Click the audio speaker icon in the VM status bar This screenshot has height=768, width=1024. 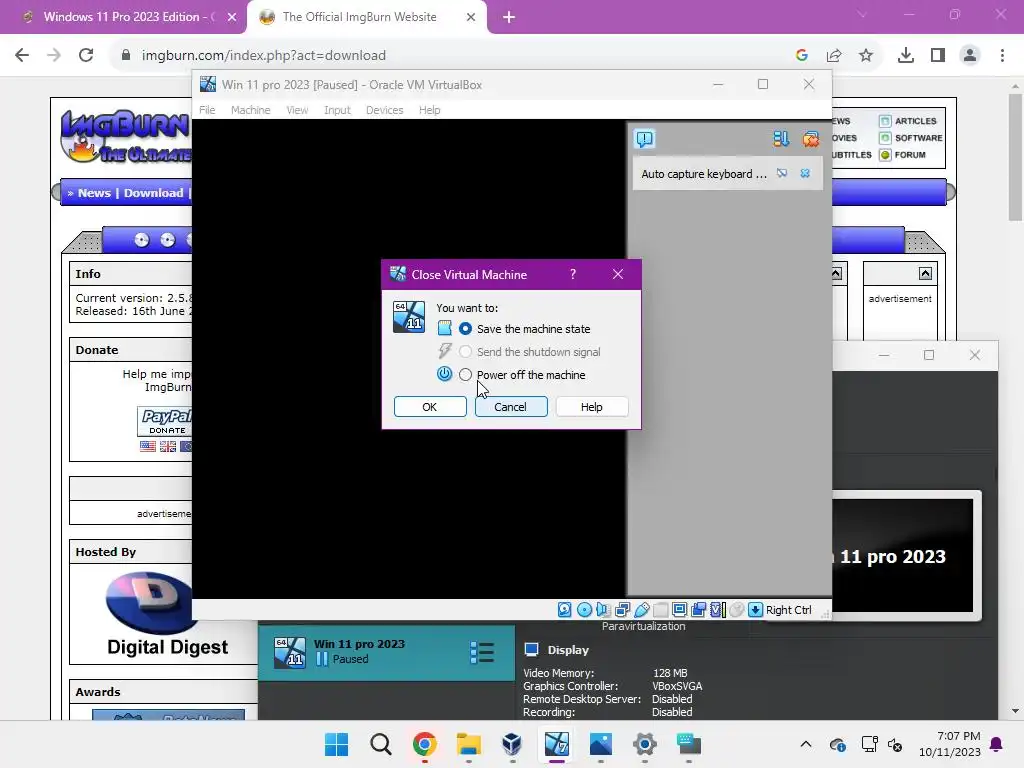tap(603, 609)
